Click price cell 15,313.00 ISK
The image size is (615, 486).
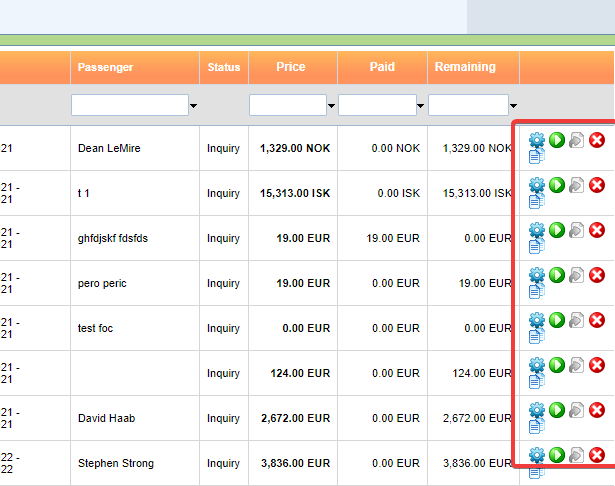point(295,193)
